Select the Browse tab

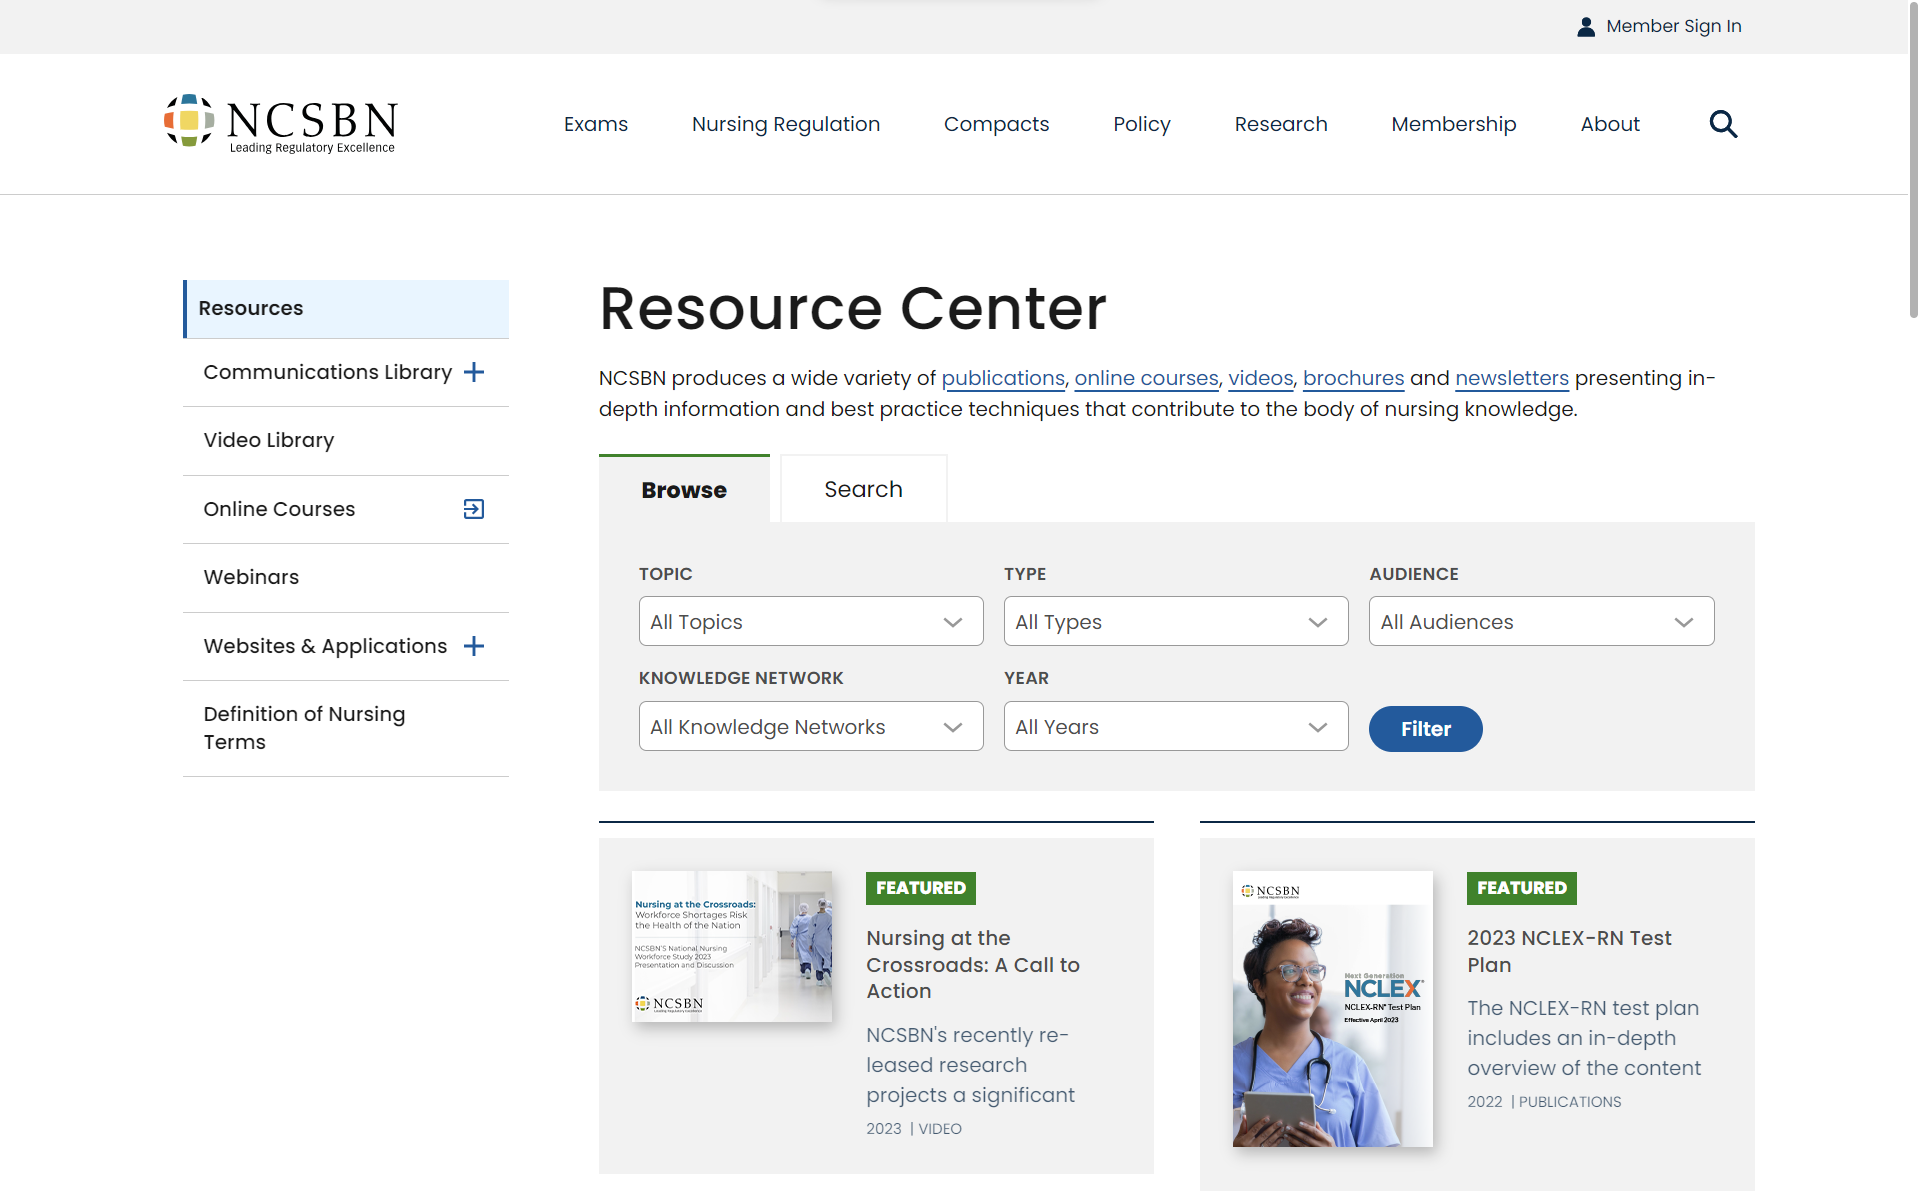[683, 489]
